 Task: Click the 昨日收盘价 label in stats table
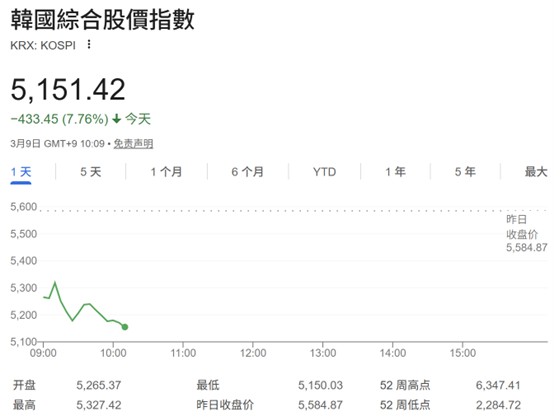[225, 405]
